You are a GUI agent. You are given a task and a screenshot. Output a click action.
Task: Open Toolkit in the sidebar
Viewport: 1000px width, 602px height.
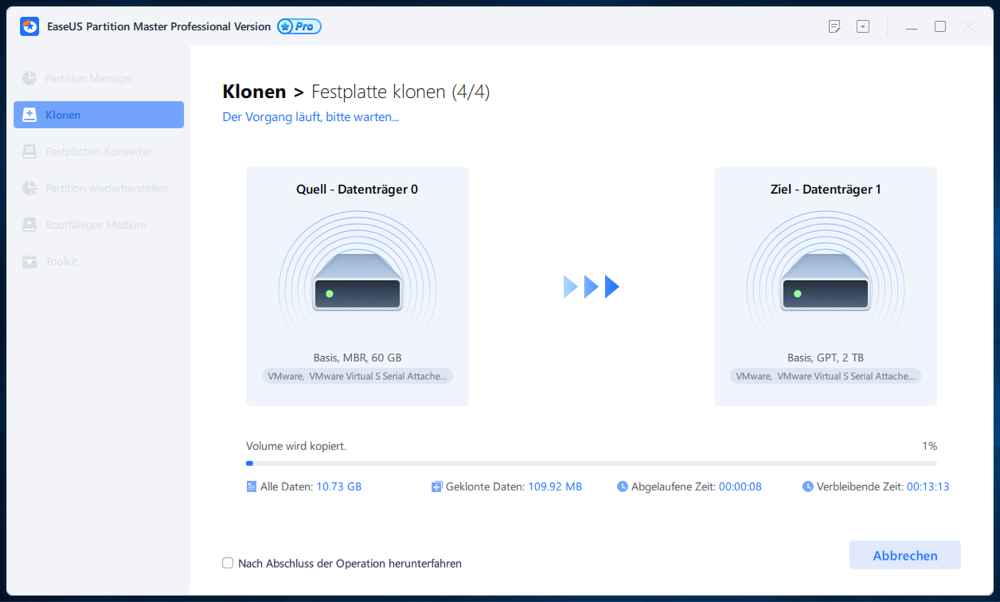(99, 261)
